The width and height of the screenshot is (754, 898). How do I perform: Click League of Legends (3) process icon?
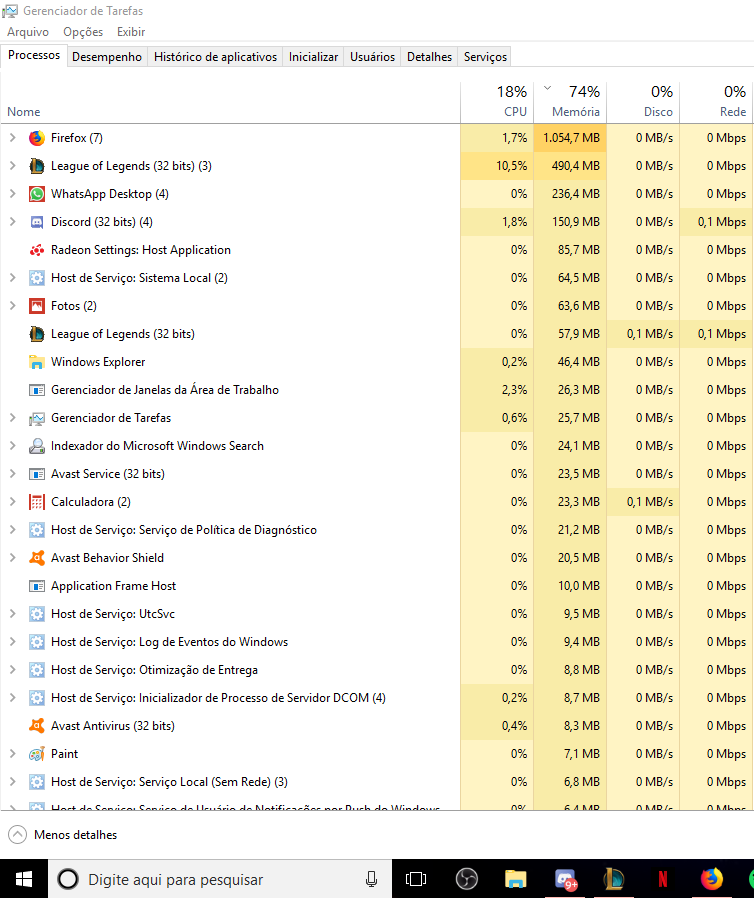(37, 166)
